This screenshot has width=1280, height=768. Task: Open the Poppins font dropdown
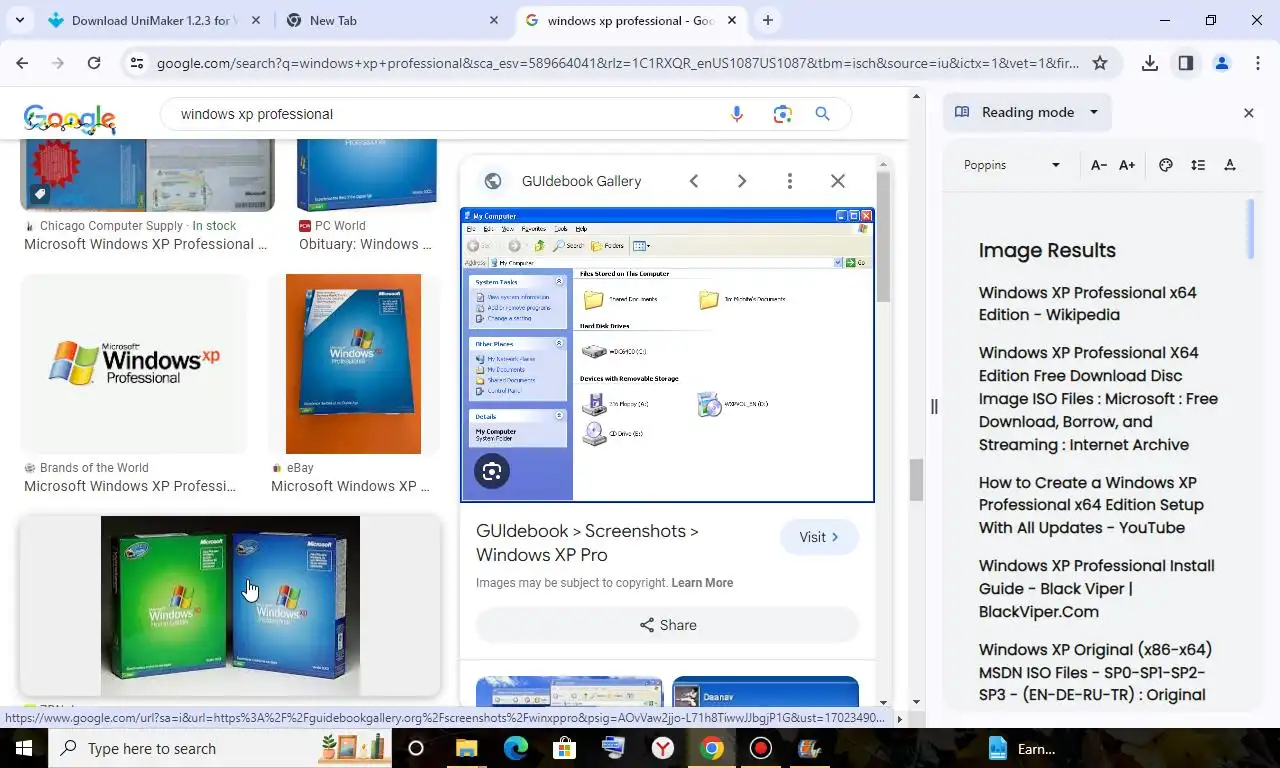pos(1012,165)
